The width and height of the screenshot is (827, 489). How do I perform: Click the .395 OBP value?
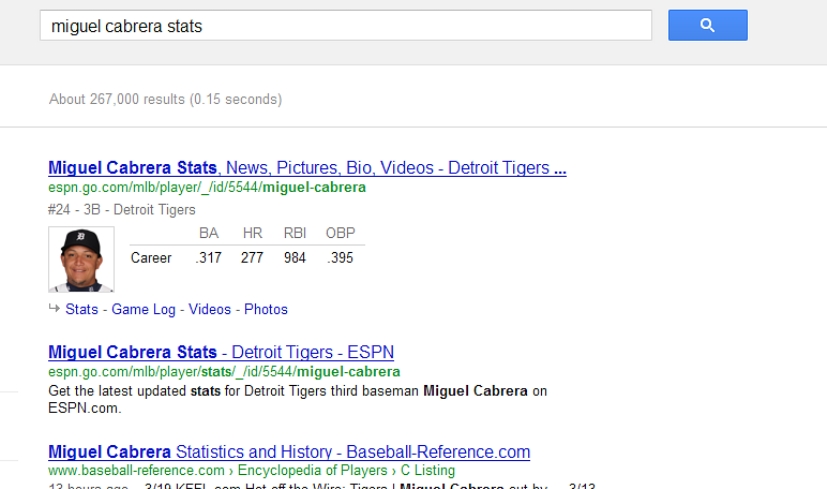click(340, 258)
